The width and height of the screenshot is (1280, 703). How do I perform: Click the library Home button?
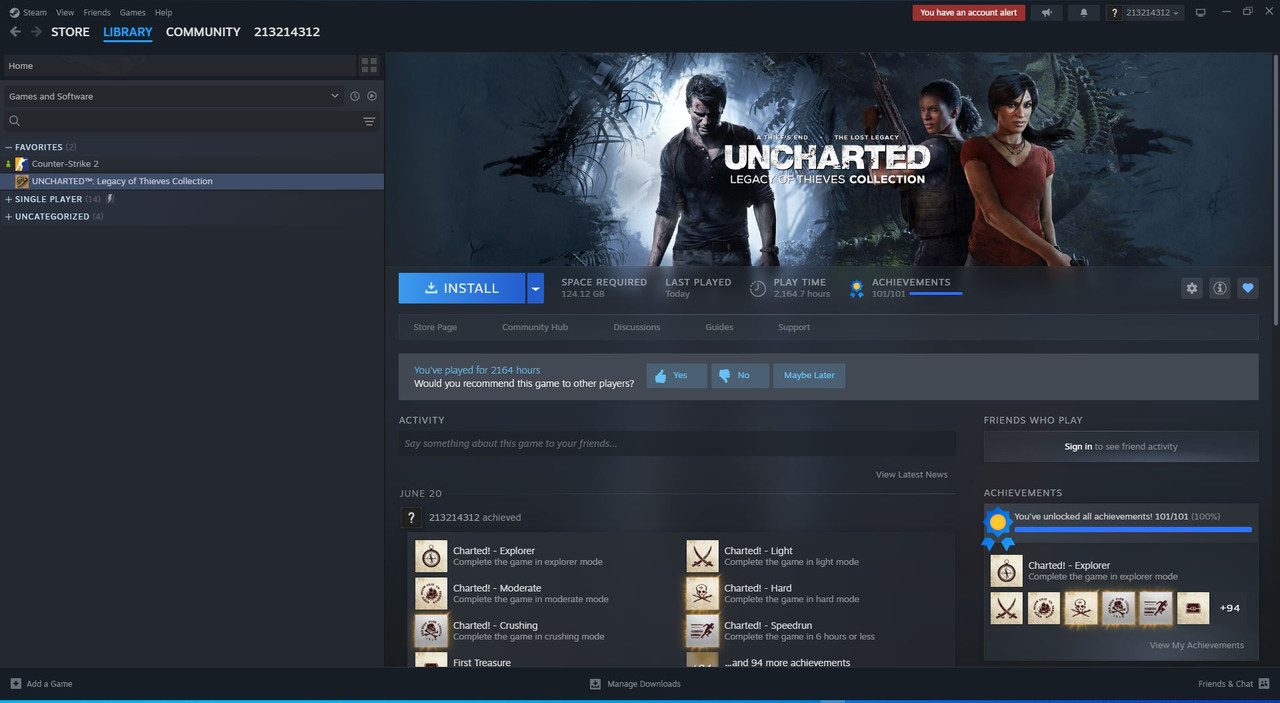180,66
